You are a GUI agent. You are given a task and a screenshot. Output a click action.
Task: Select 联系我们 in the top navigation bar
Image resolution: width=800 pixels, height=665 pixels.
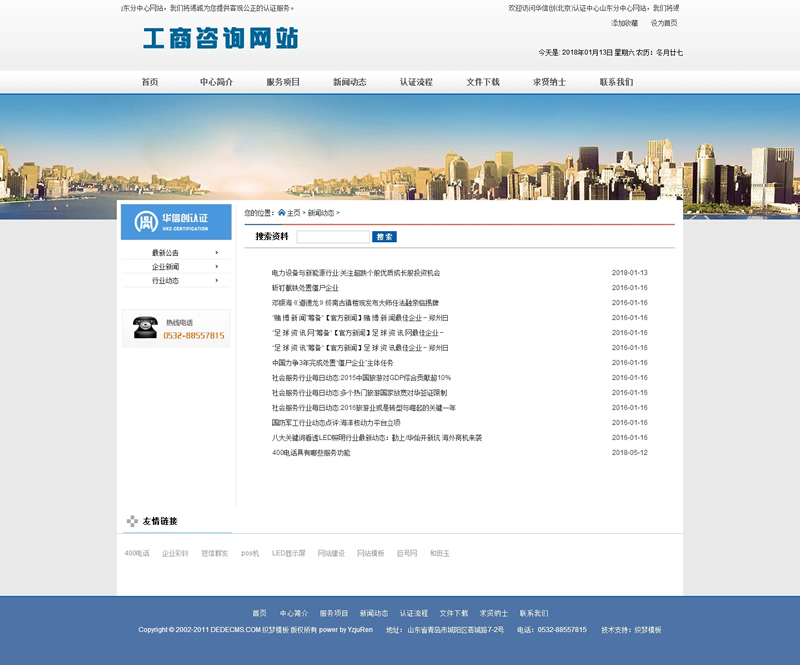point(616,82)
